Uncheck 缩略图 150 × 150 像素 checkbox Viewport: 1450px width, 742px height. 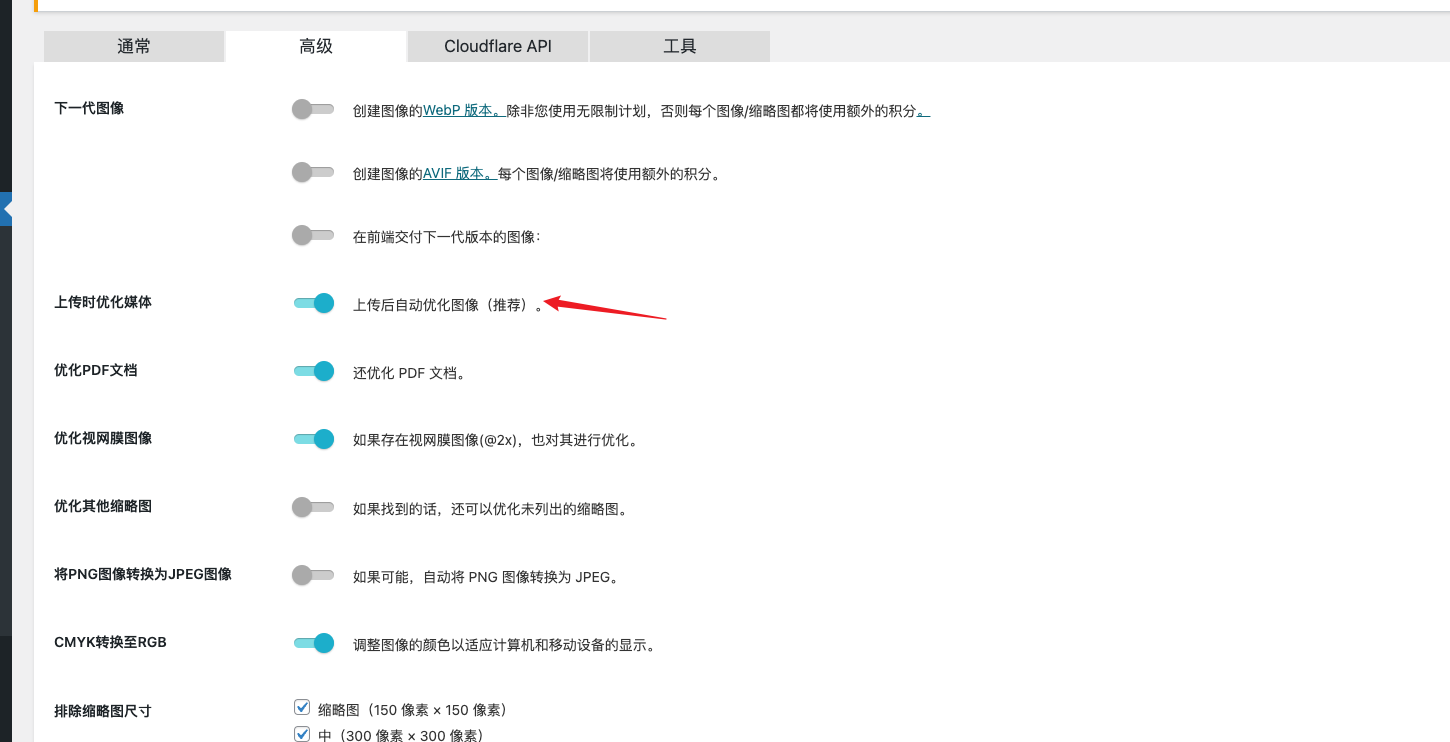click(x=302, y=708)
